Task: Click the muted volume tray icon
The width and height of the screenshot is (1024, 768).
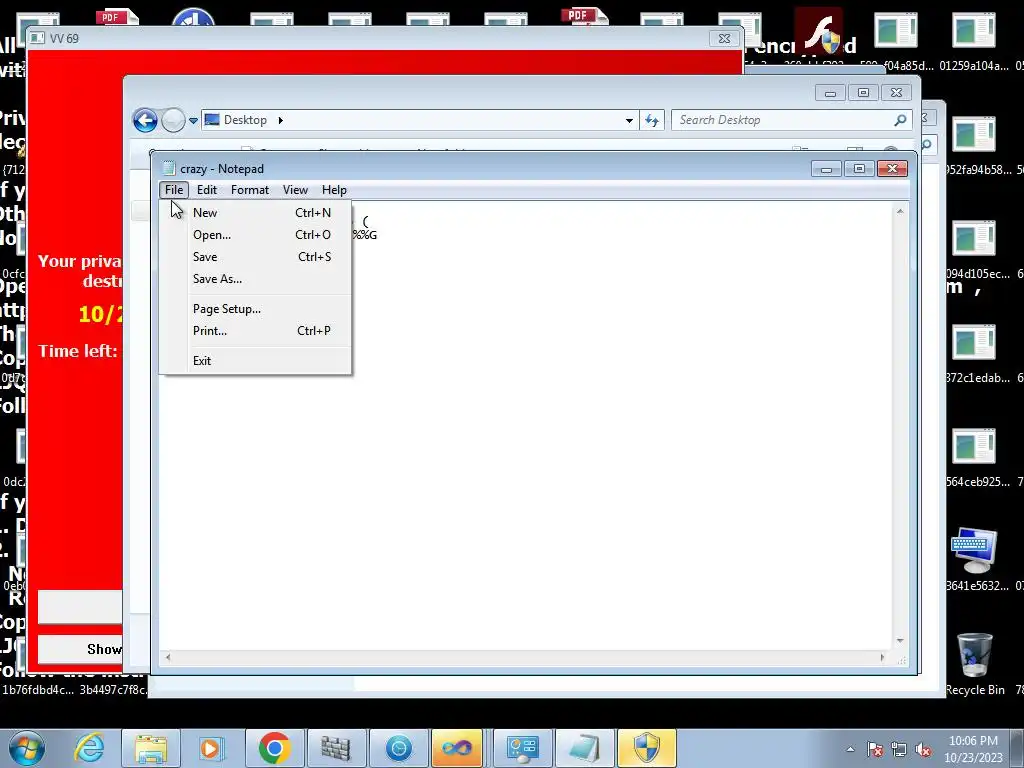Action: tap(923, 749)
